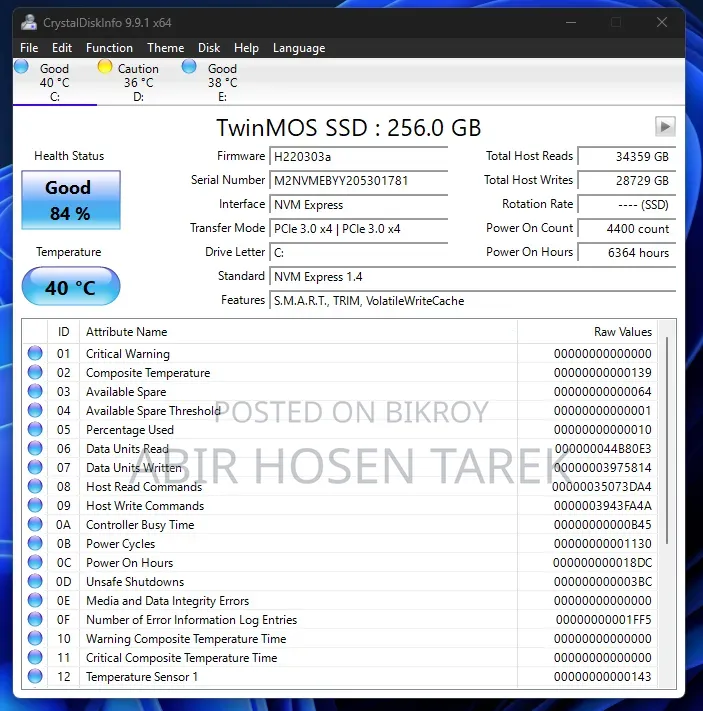Click the Interface field NVM Express
Screen dimensions: 703x711
359,205
